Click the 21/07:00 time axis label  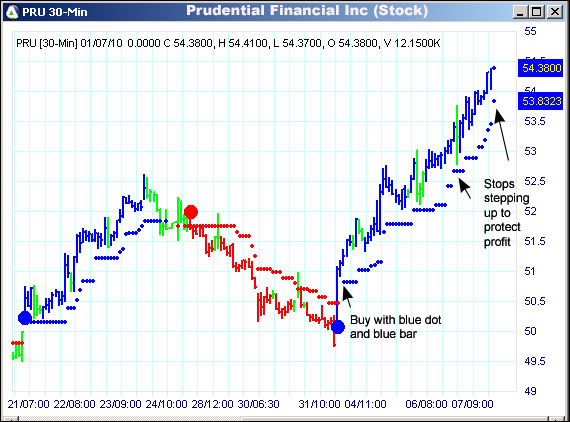coord(28,404)
